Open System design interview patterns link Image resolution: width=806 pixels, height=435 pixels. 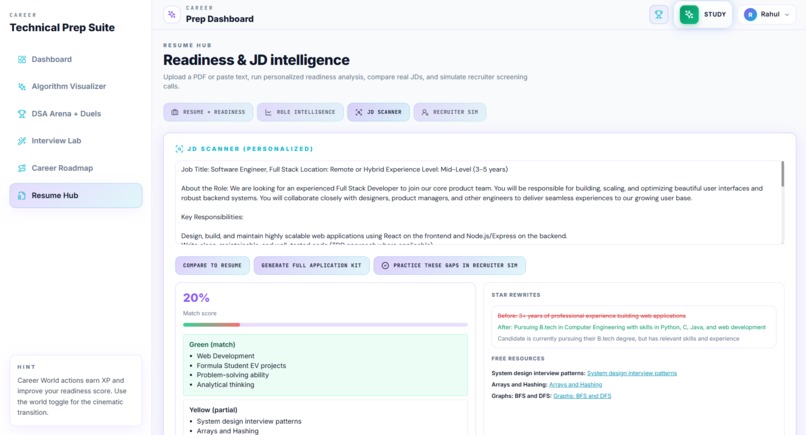tap(632, 373)
